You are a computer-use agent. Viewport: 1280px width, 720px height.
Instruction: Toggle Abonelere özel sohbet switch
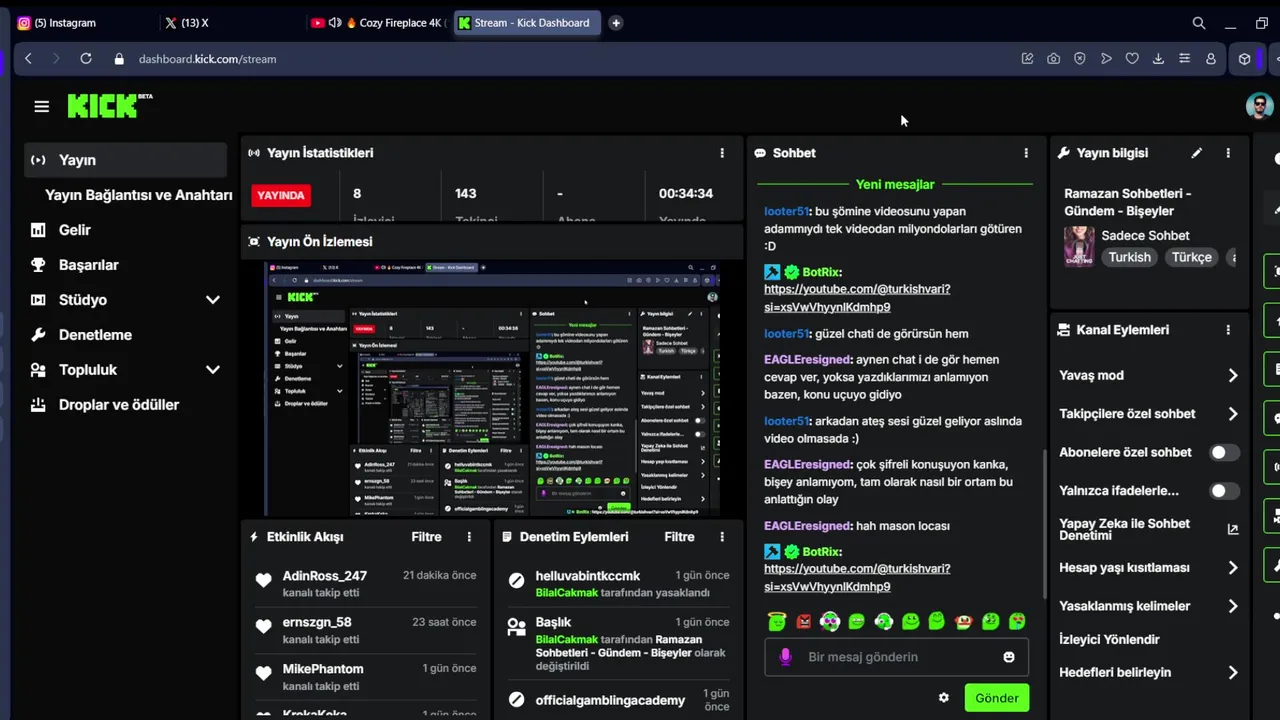(x=1224, y=453)
